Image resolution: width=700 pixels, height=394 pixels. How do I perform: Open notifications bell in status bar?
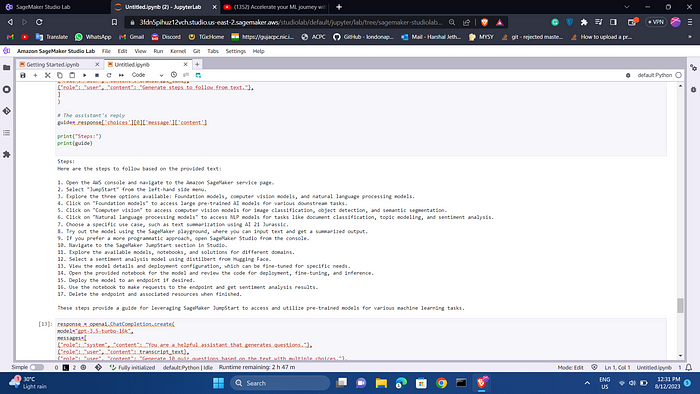[x=689, y=368]
